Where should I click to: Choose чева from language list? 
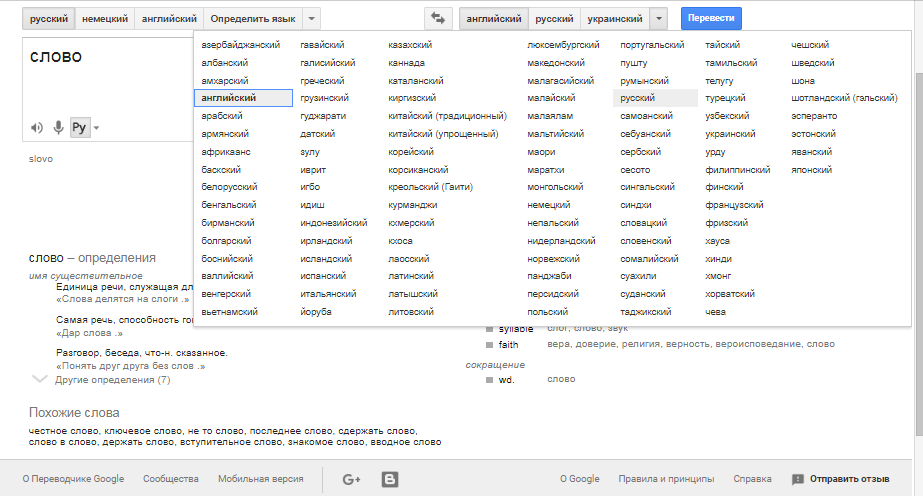(x=715, y=312)
